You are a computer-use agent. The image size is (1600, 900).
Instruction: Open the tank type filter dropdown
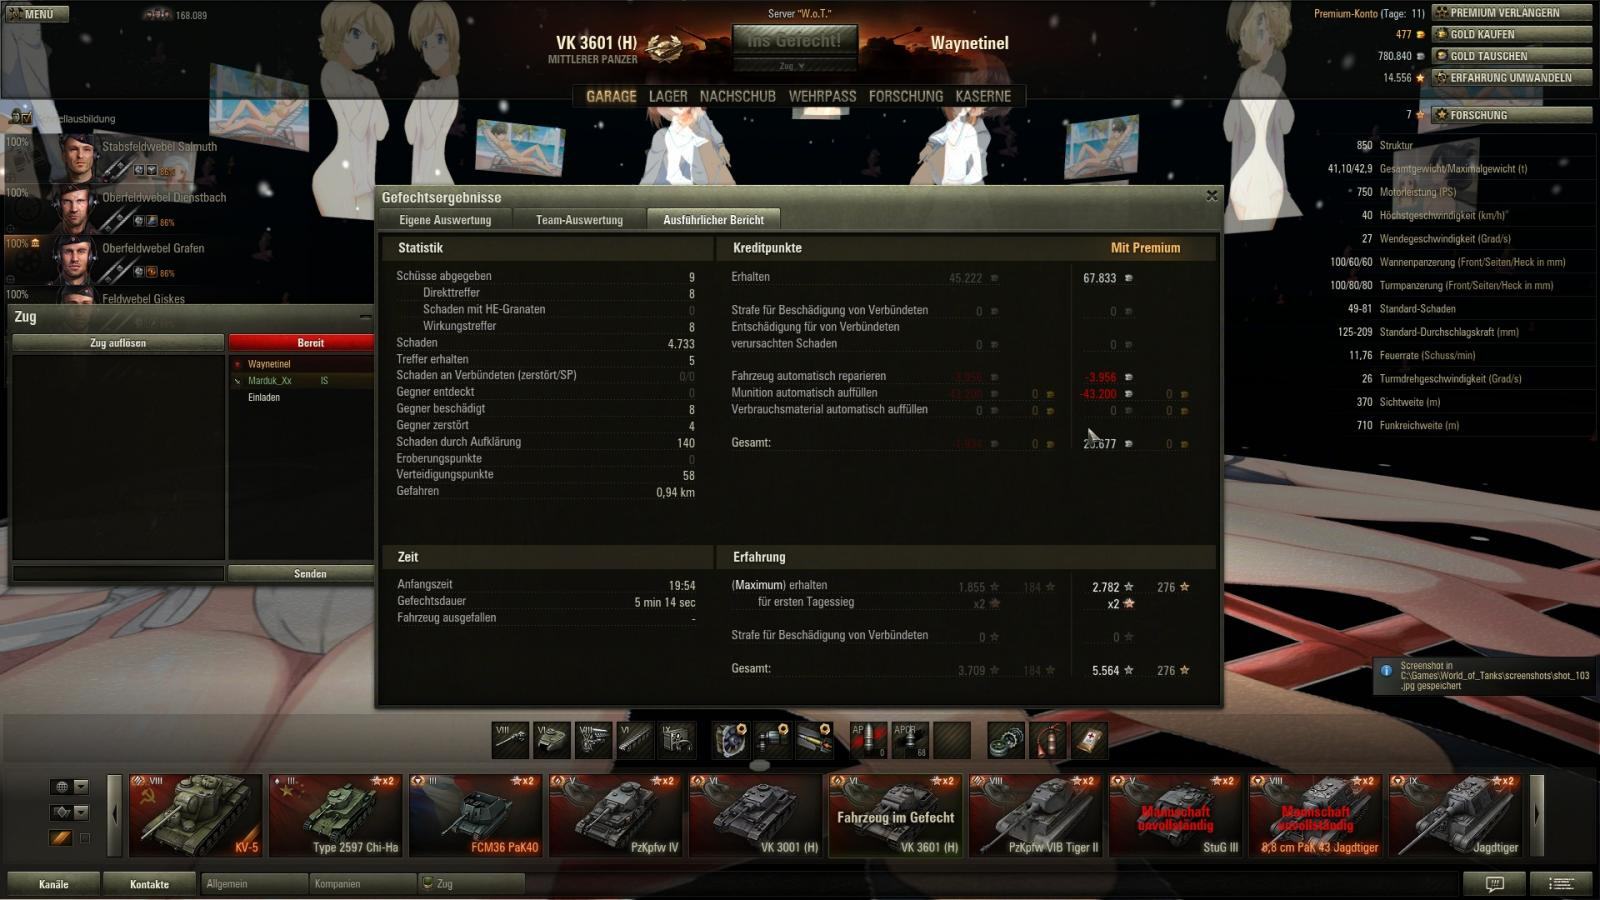click(70, 812)
